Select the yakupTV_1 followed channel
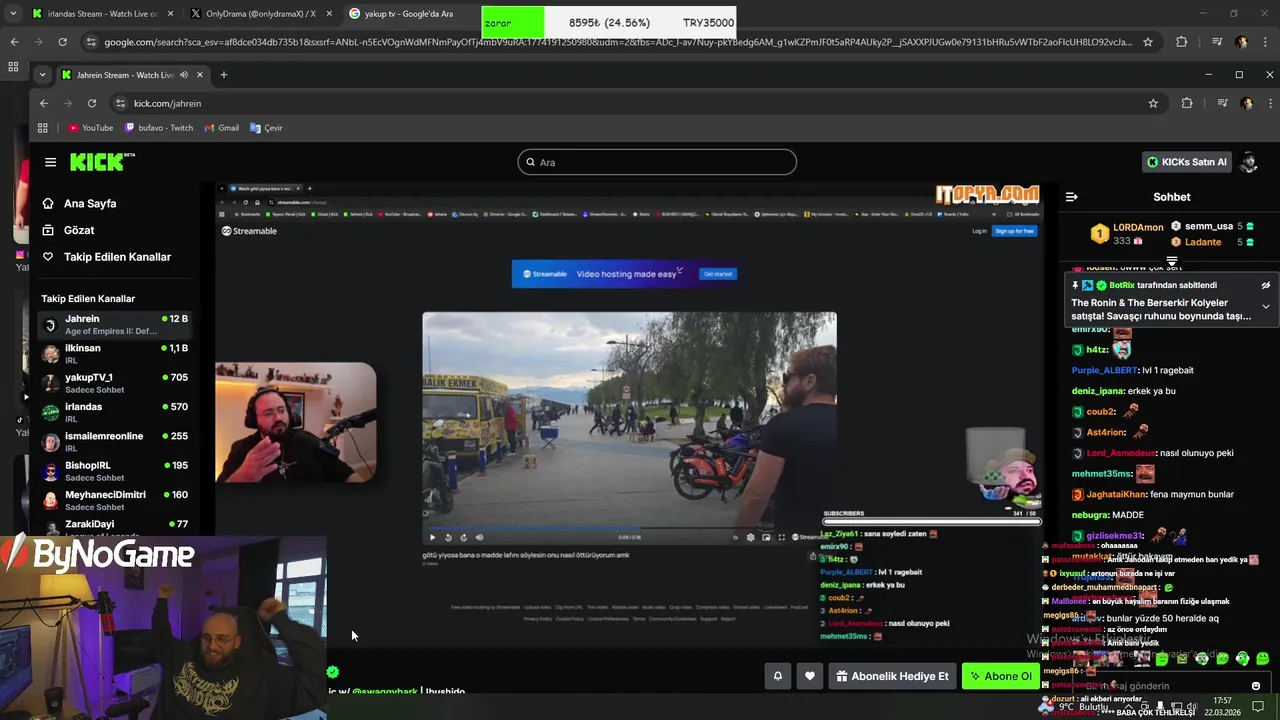The width and height of the screenshot is (1280, 720). pos(115,382)
